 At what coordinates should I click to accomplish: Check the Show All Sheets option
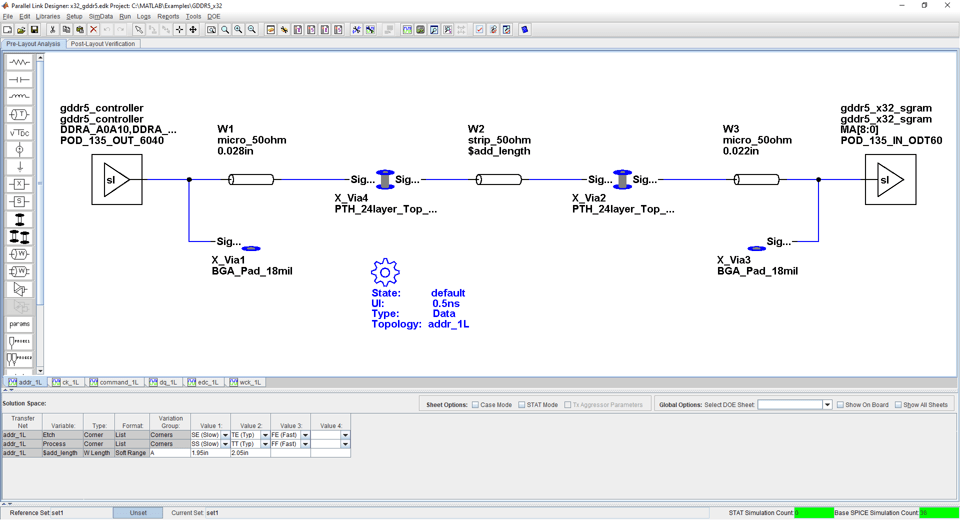coord(898,405)
